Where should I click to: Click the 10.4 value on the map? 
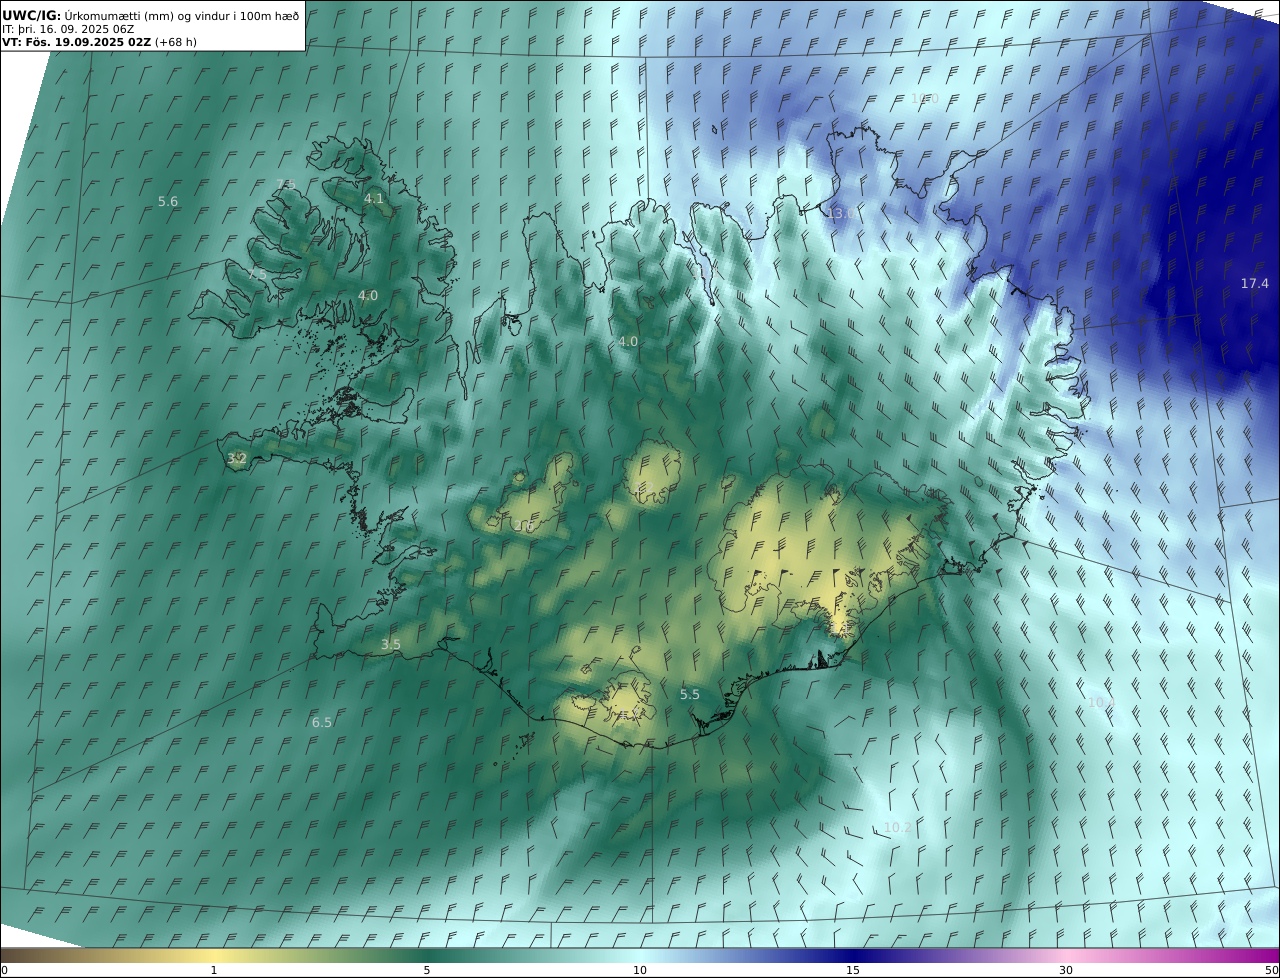[1101, 703]
